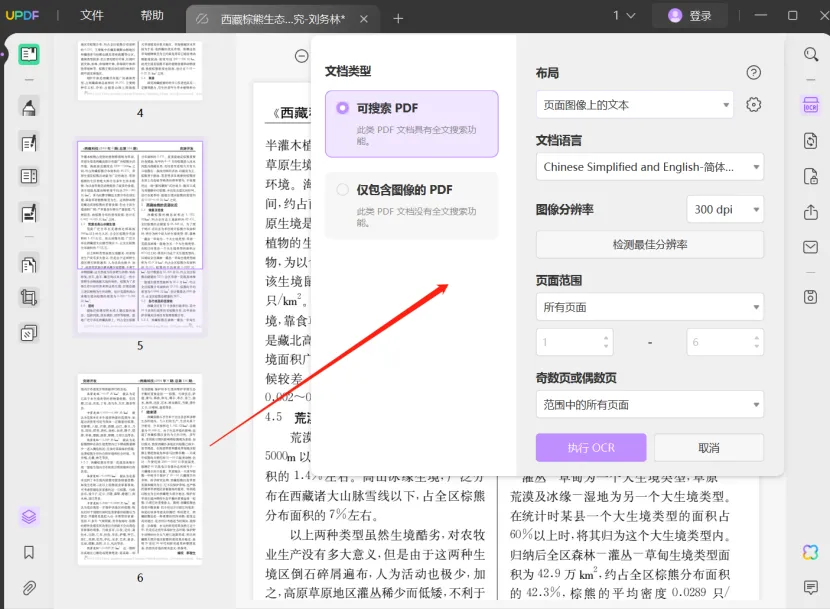Open the 页面范围 所有页面 dropdown

pos(649,307)
